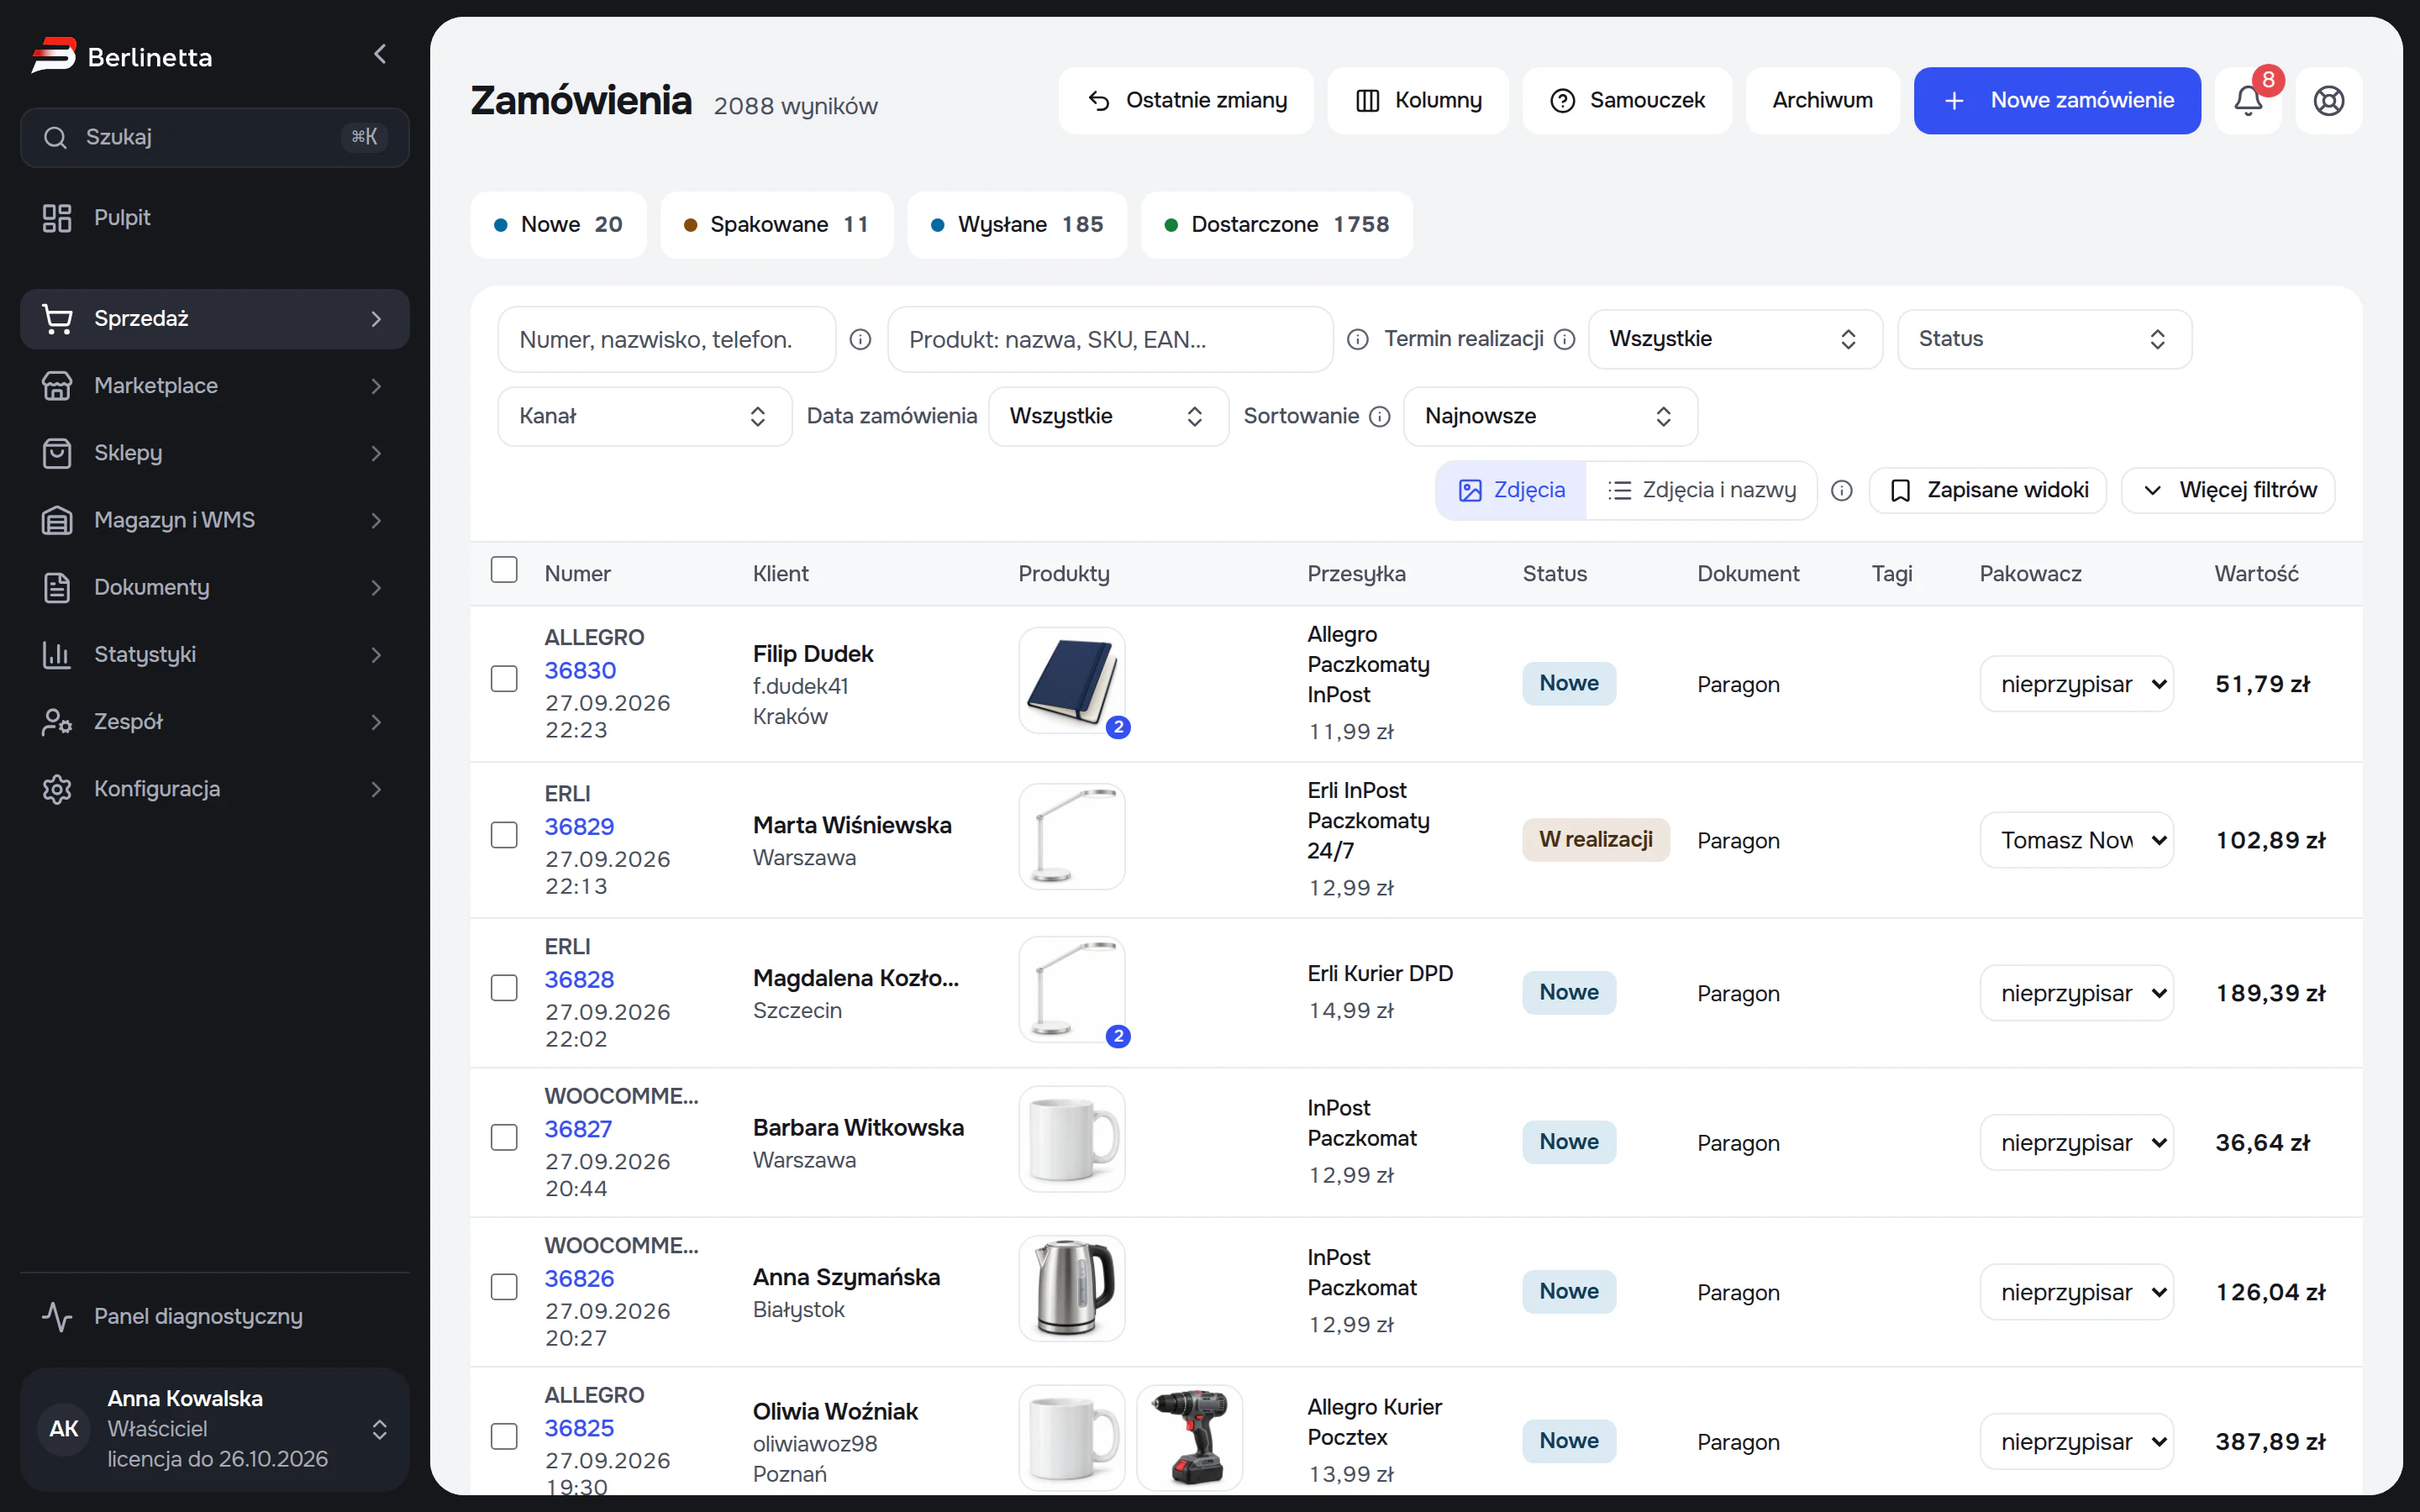Check the box for order 36829
Image resolution: width=2420 pixels, height=1512 pixels.
(x=504, y=835)
